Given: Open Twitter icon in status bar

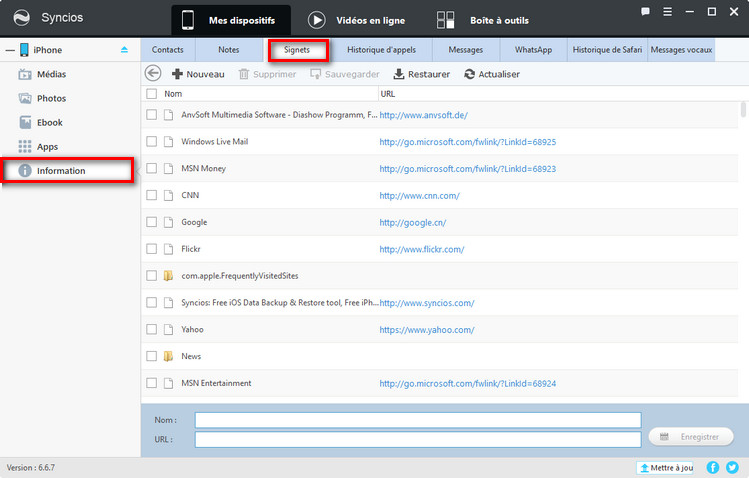Looking at the screenshot, I should pyautogui.click(x=731, y=467).
